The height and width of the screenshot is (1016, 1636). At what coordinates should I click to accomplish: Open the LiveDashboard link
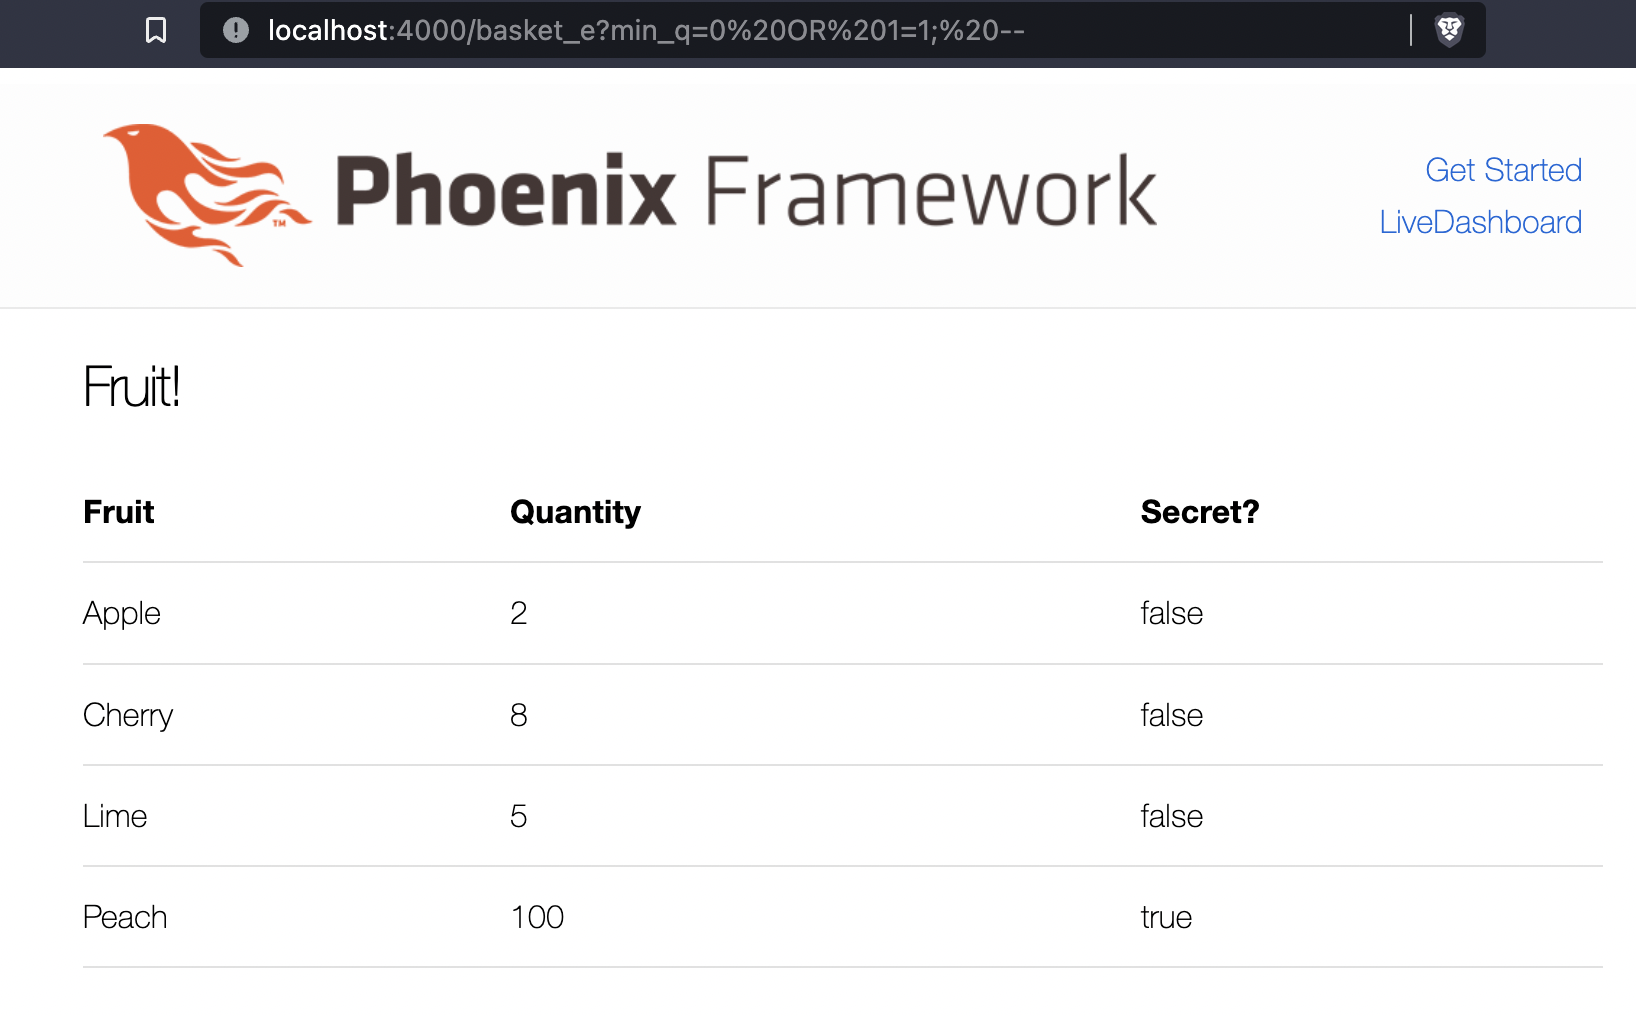[1480, 222]
